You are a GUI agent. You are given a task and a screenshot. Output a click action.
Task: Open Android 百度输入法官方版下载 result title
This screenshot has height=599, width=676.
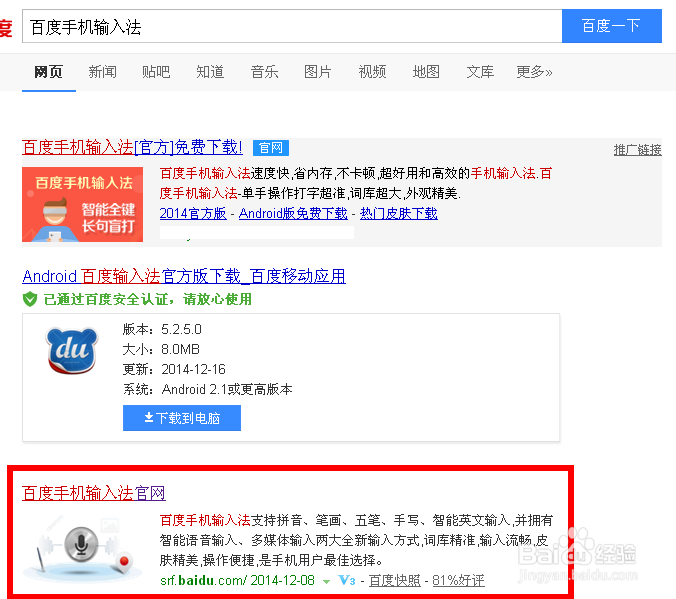click(184, 276)
